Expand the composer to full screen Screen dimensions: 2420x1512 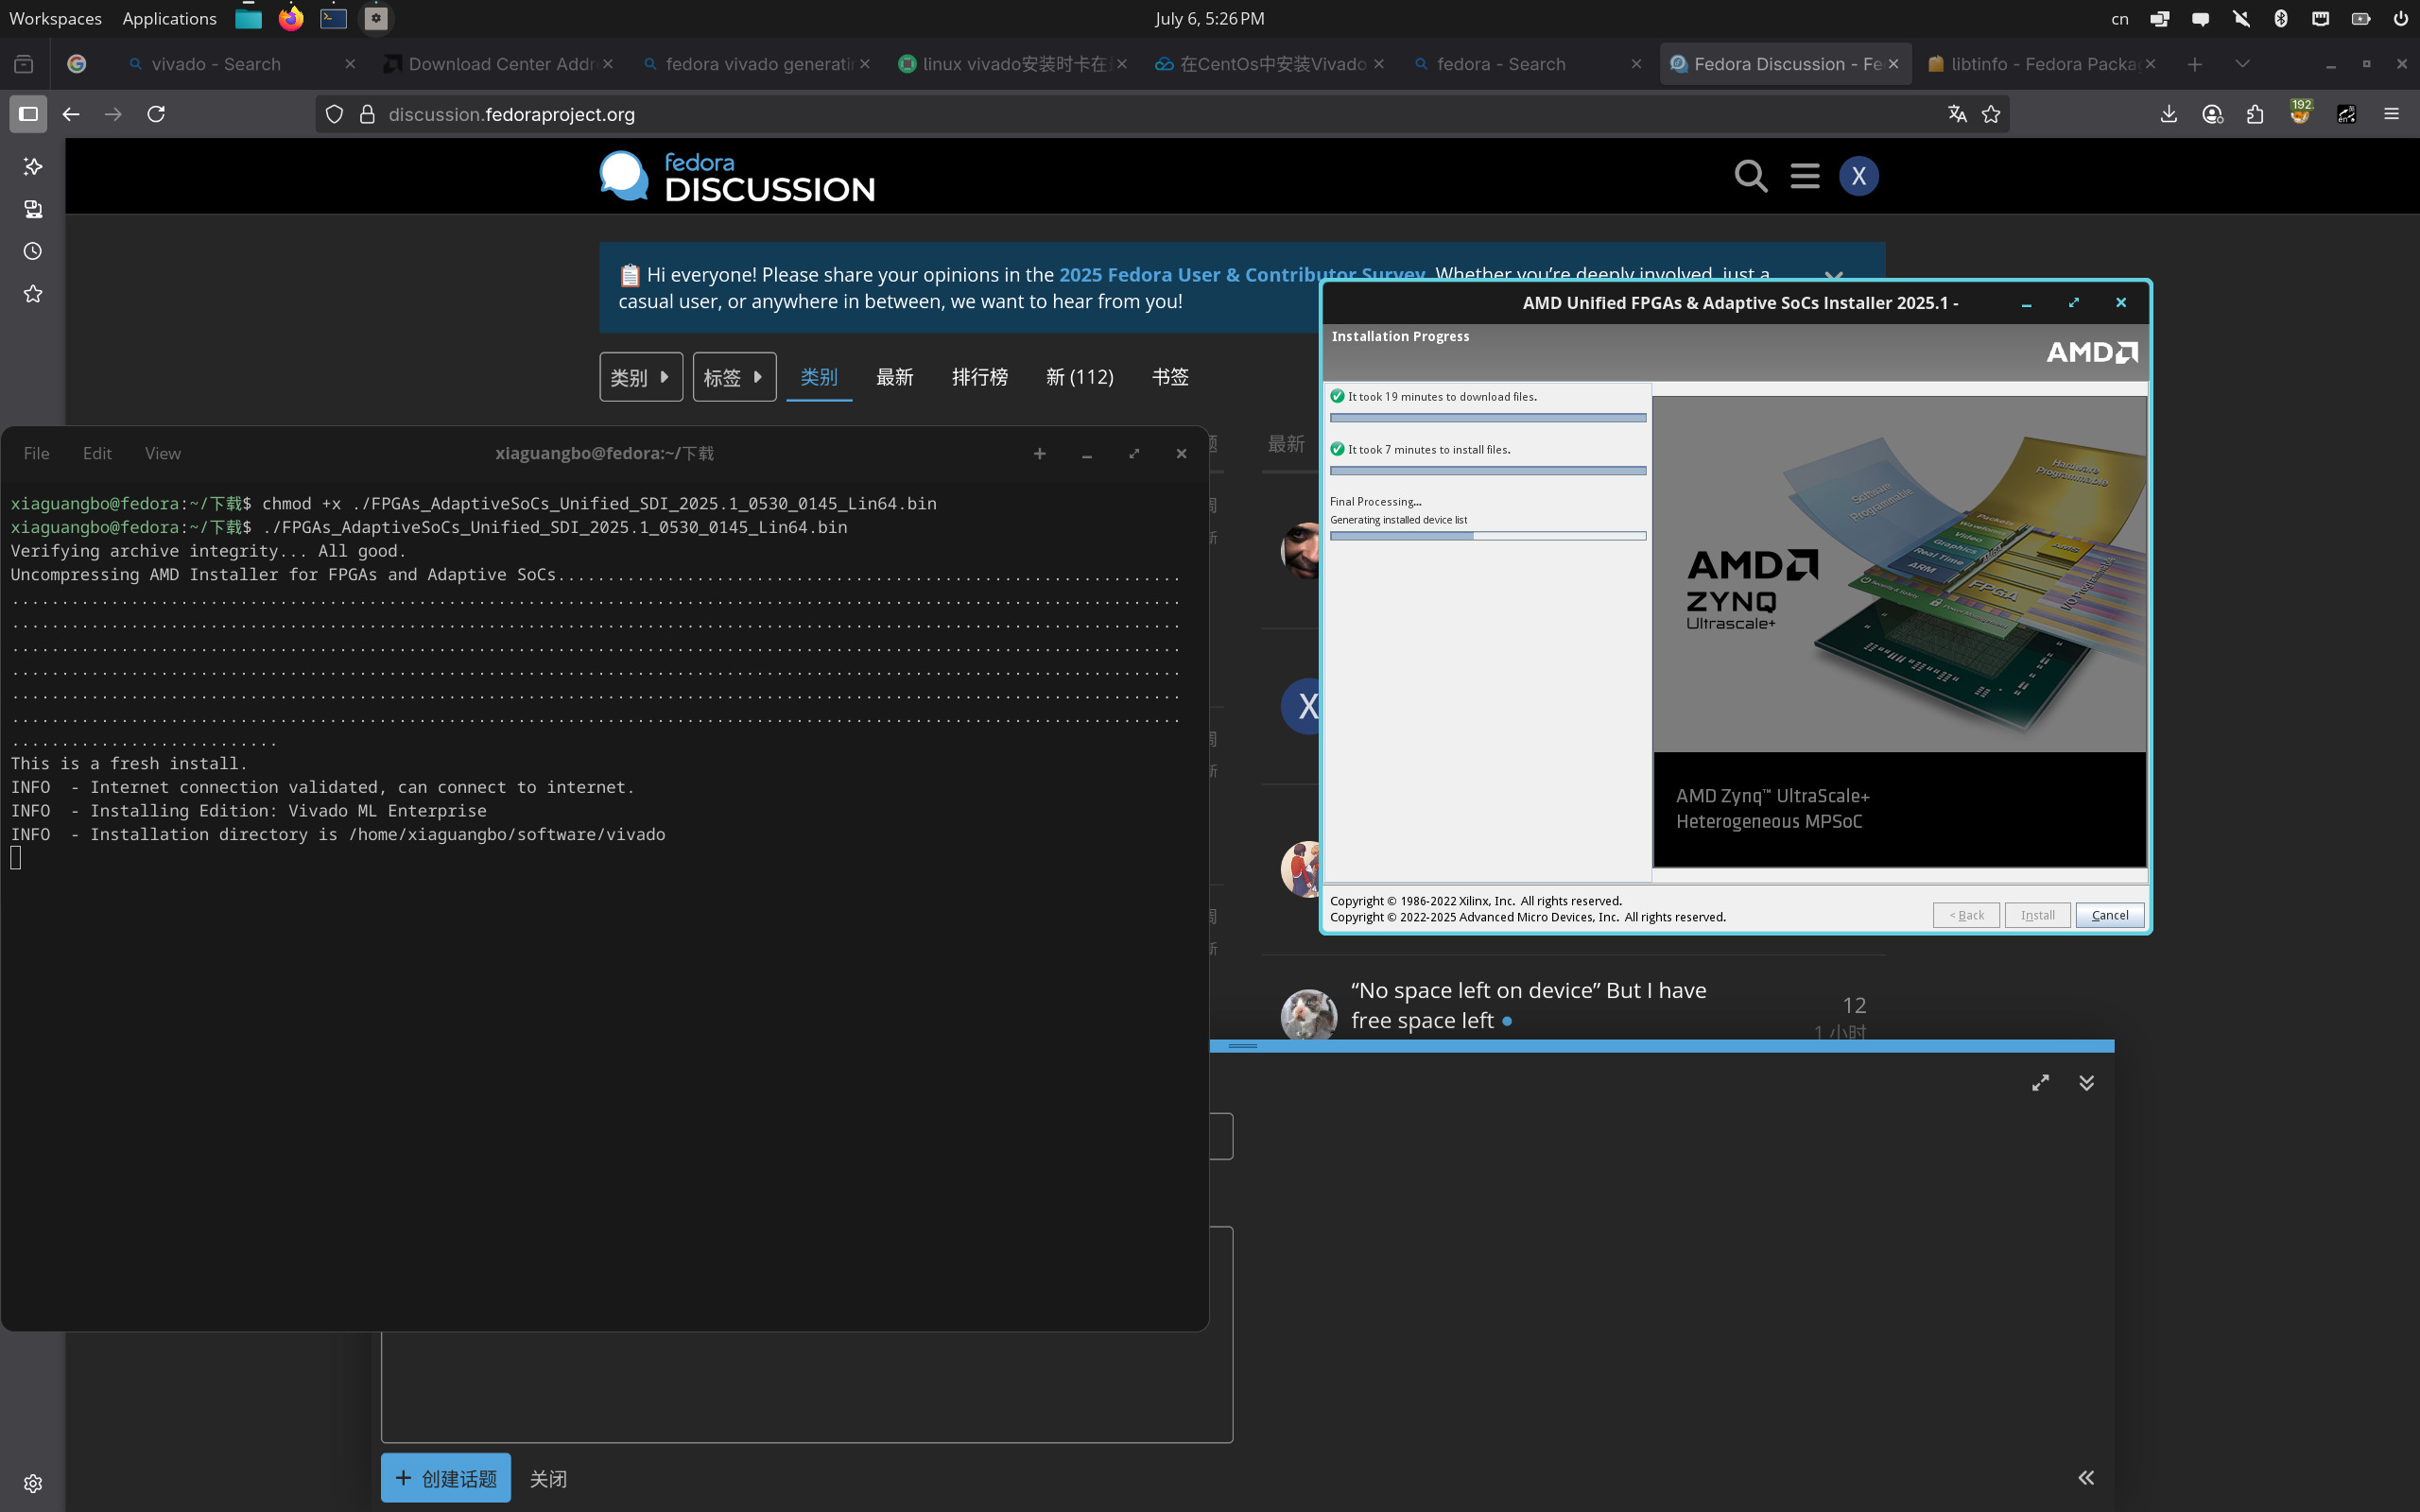(2040, 1083)
